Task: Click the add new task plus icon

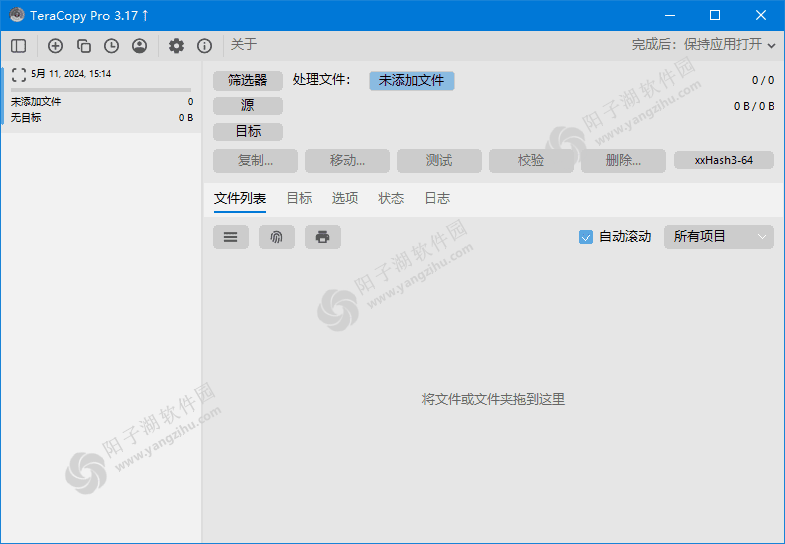Action: pos(55,46)
